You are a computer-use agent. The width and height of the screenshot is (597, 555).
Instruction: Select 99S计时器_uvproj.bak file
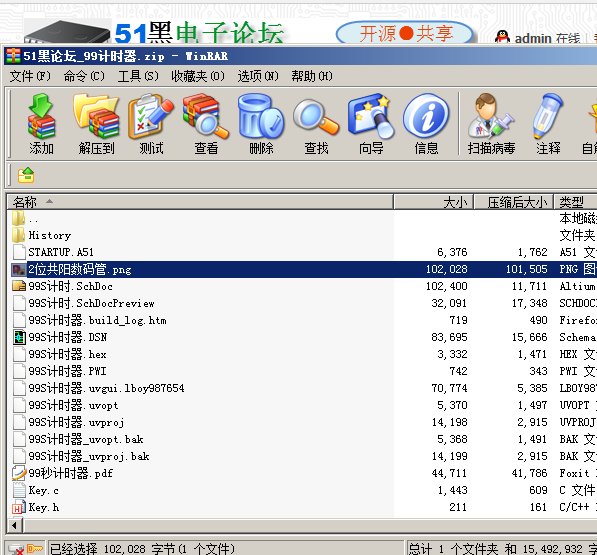click(89, 456)
